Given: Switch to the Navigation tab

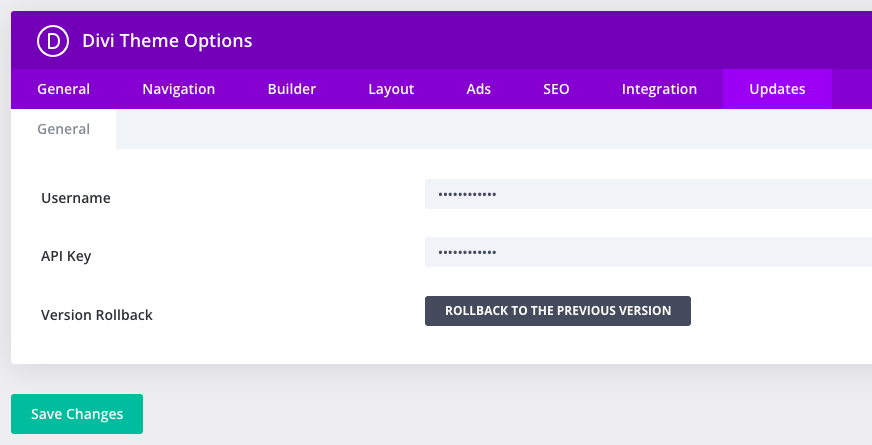Looking at the screenshot, I should tap(179, 89).
